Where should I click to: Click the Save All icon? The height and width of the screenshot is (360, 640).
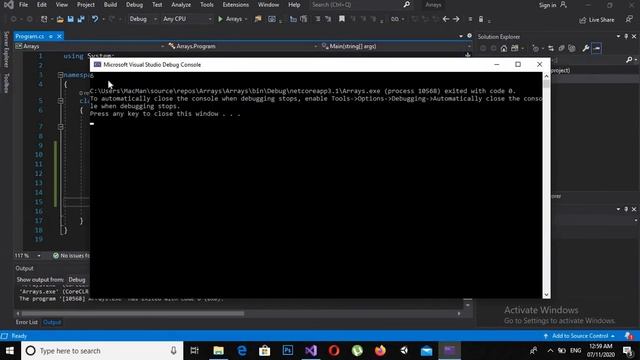pos(81,19)
